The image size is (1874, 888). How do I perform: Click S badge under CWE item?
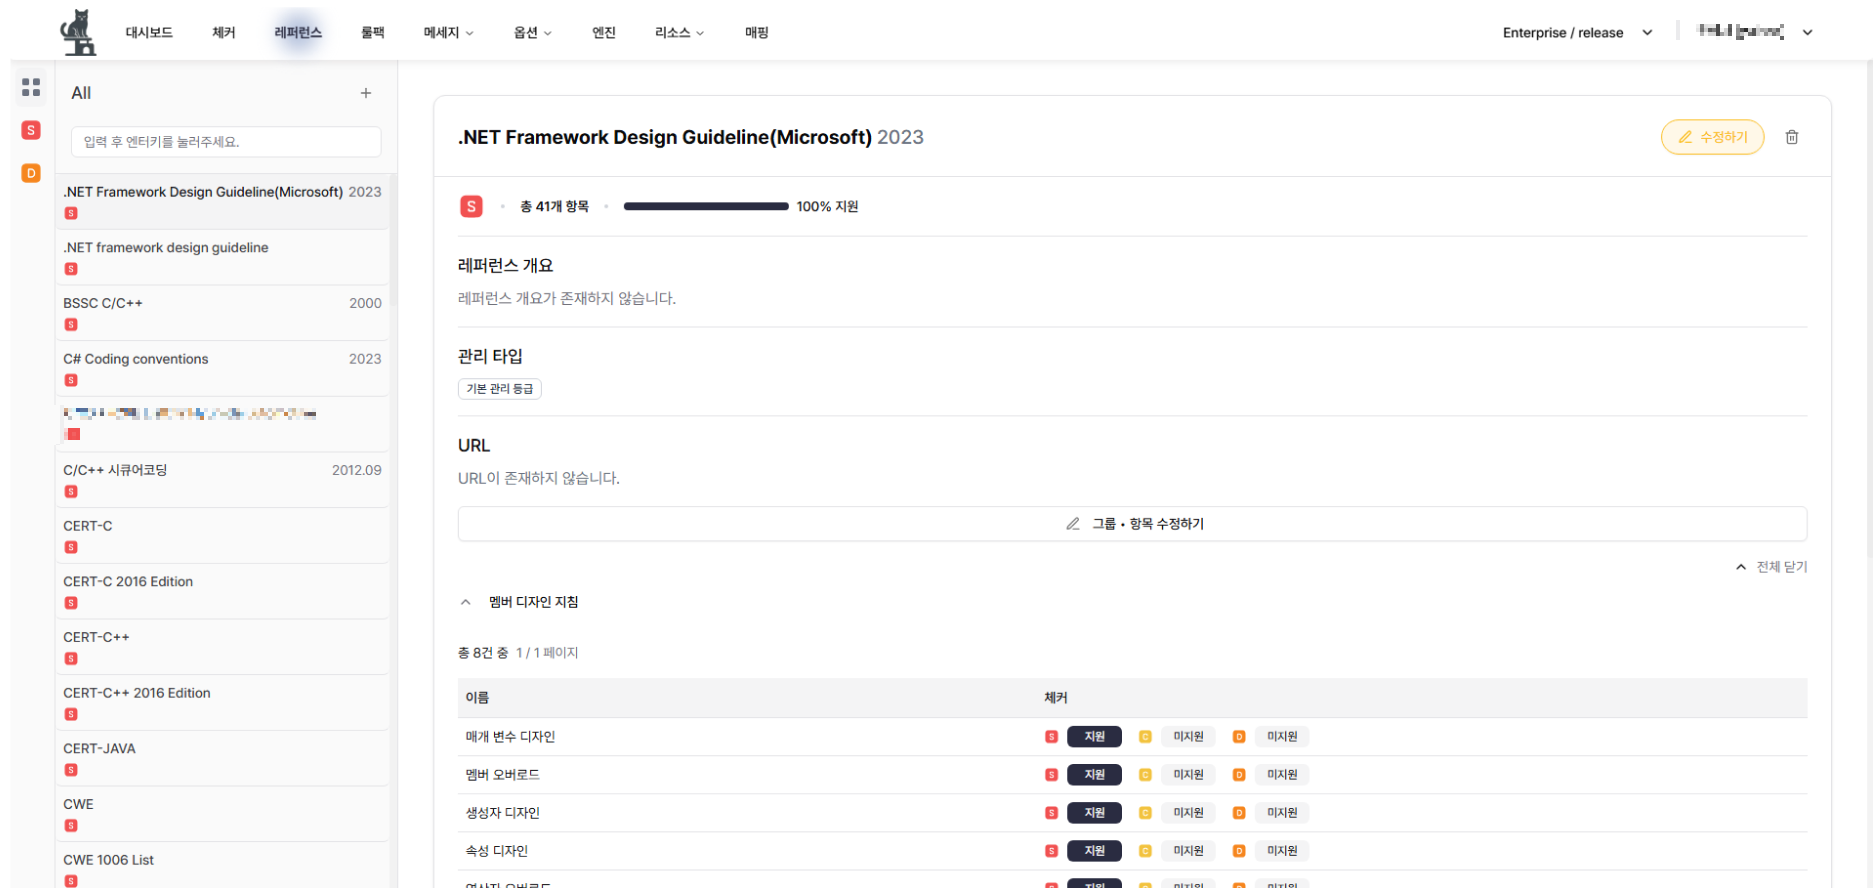pyautogui.click(x=71, y=826)
